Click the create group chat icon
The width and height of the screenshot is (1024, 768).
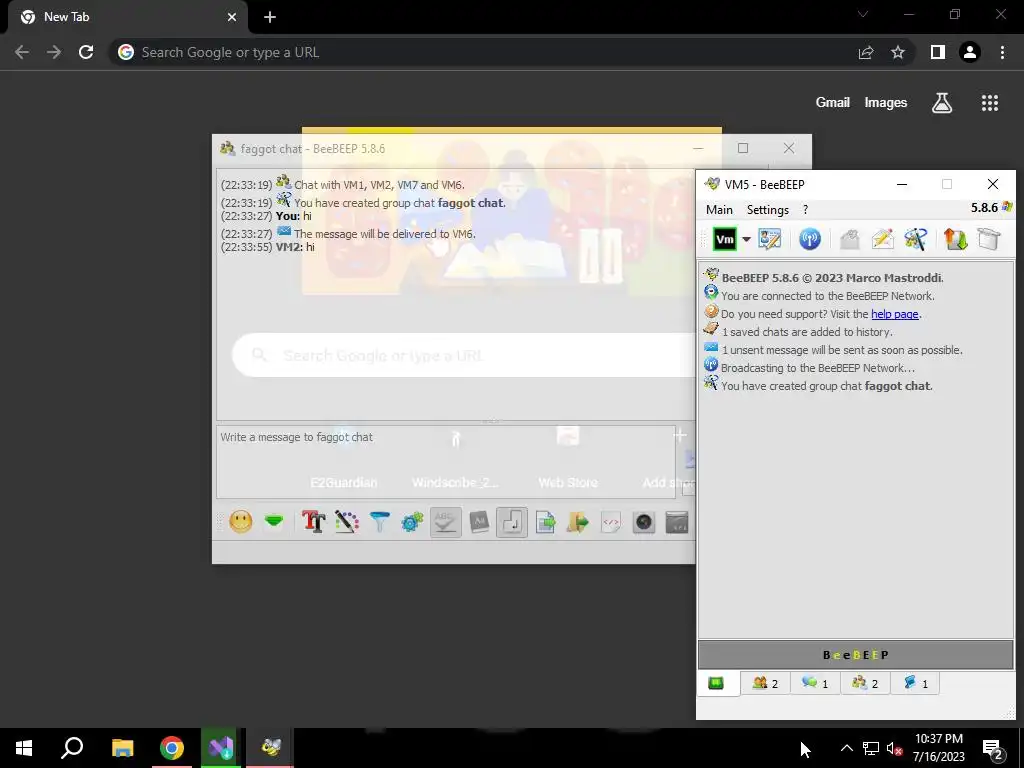(916, 239)
